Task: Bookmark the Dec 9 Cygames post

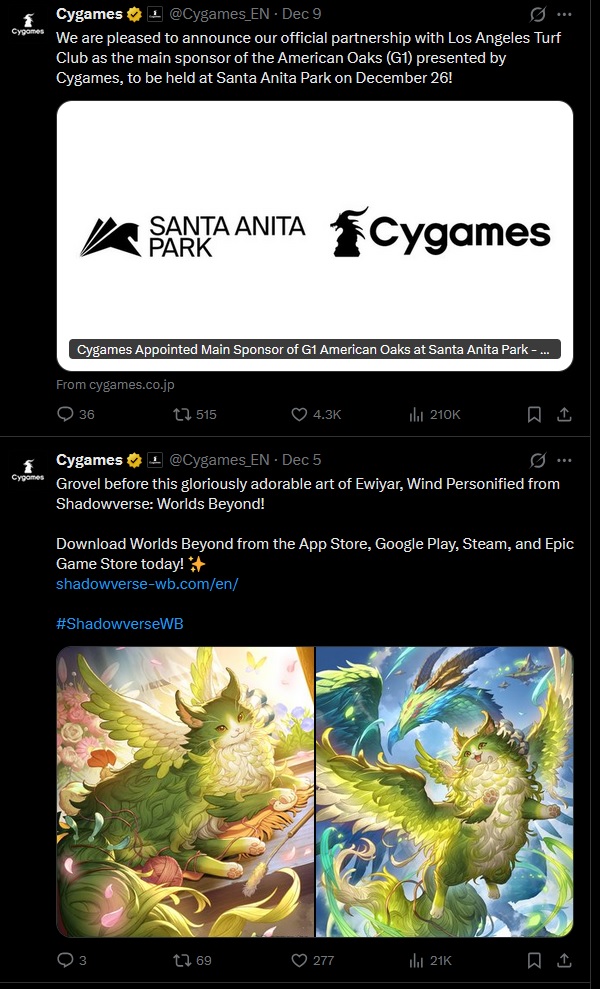Action: [534, 414]
